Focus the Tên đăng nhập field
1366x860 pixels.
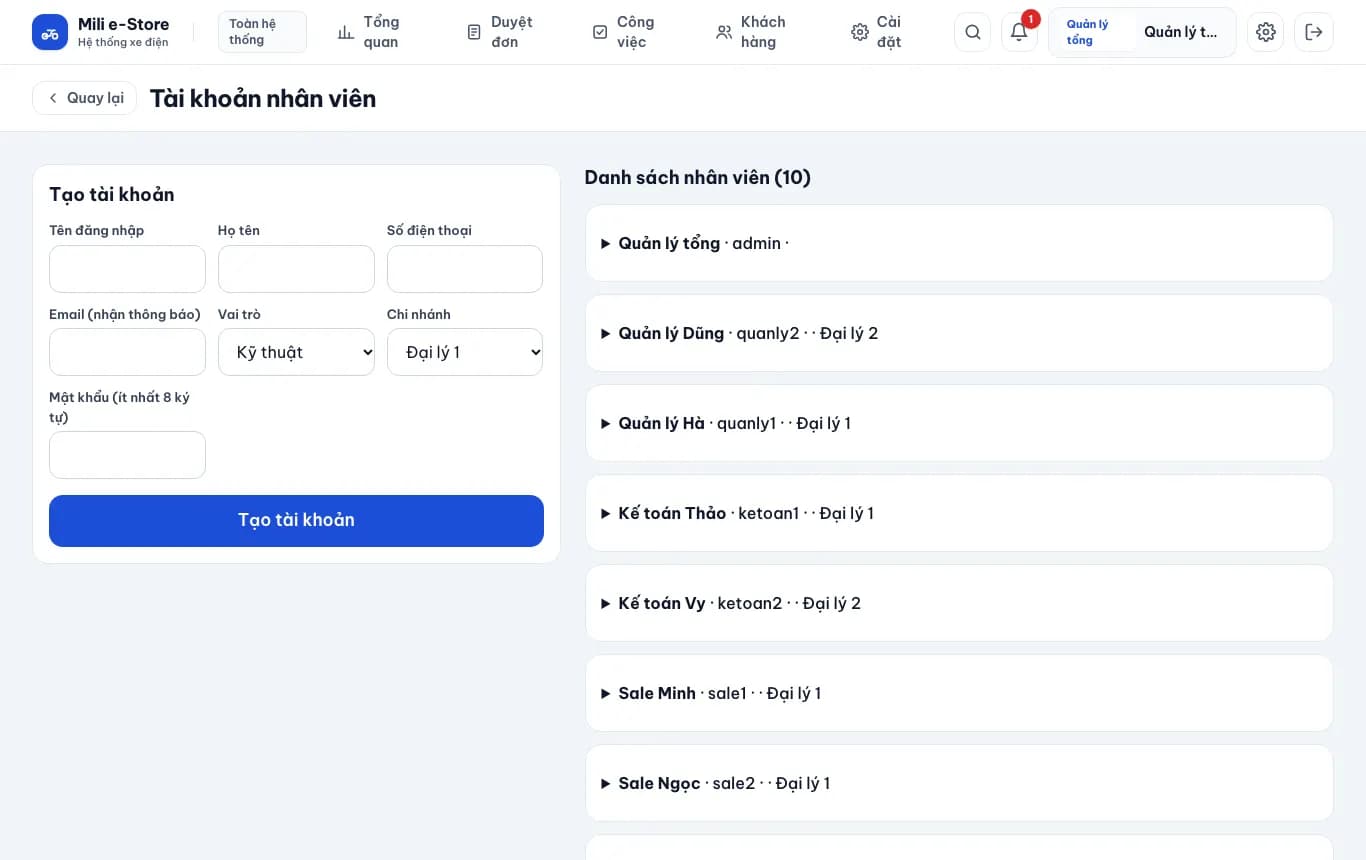click(127, 269)
